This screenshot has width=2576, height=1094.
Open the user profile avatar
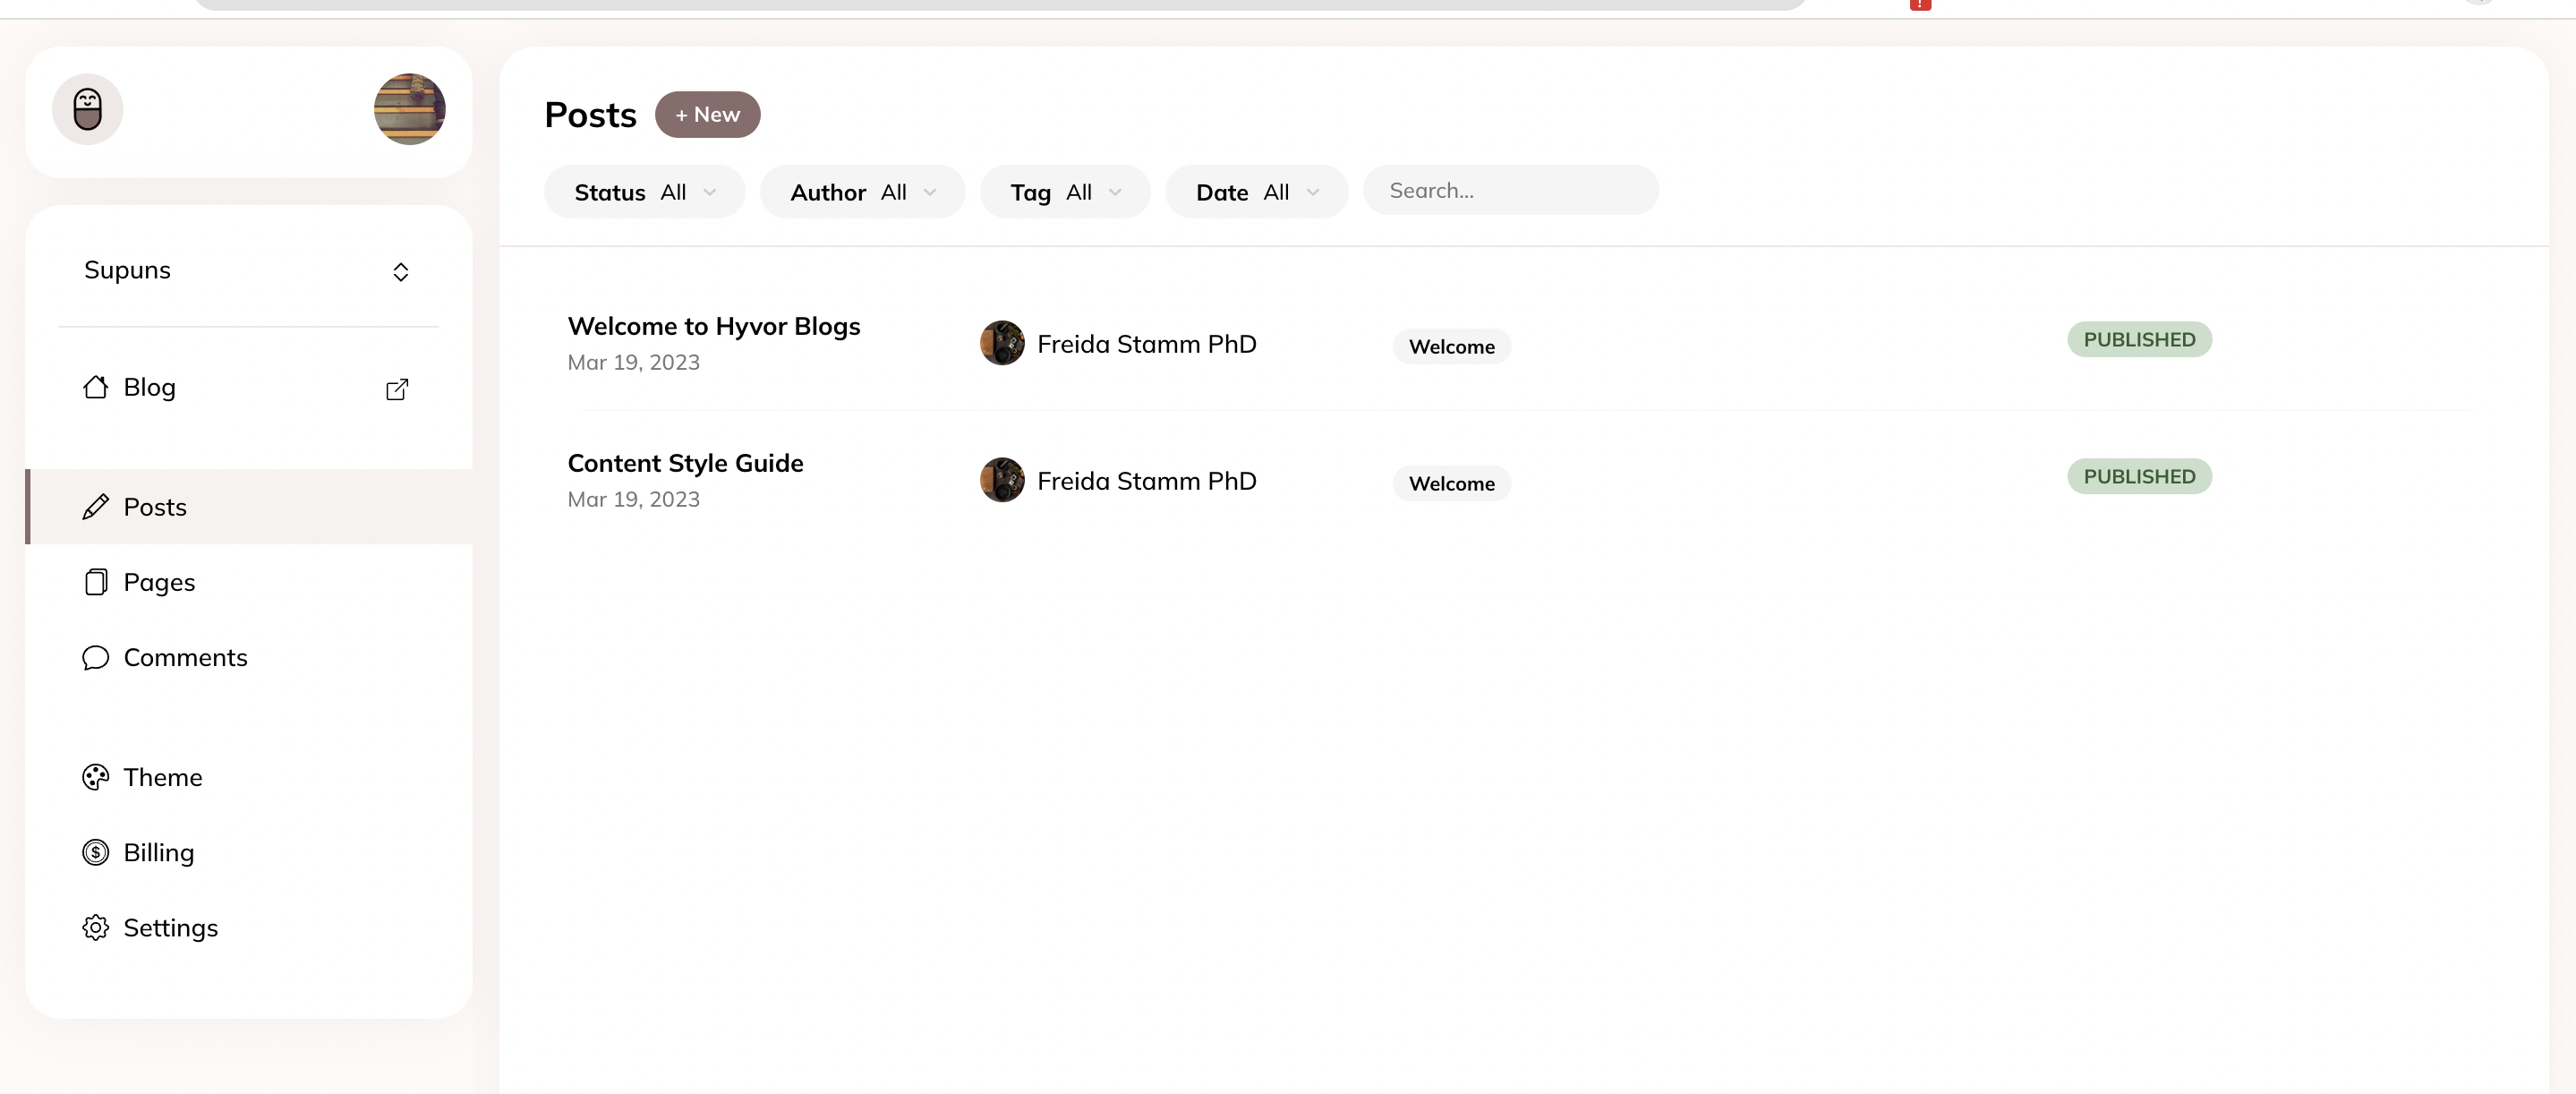pos(409,109)
